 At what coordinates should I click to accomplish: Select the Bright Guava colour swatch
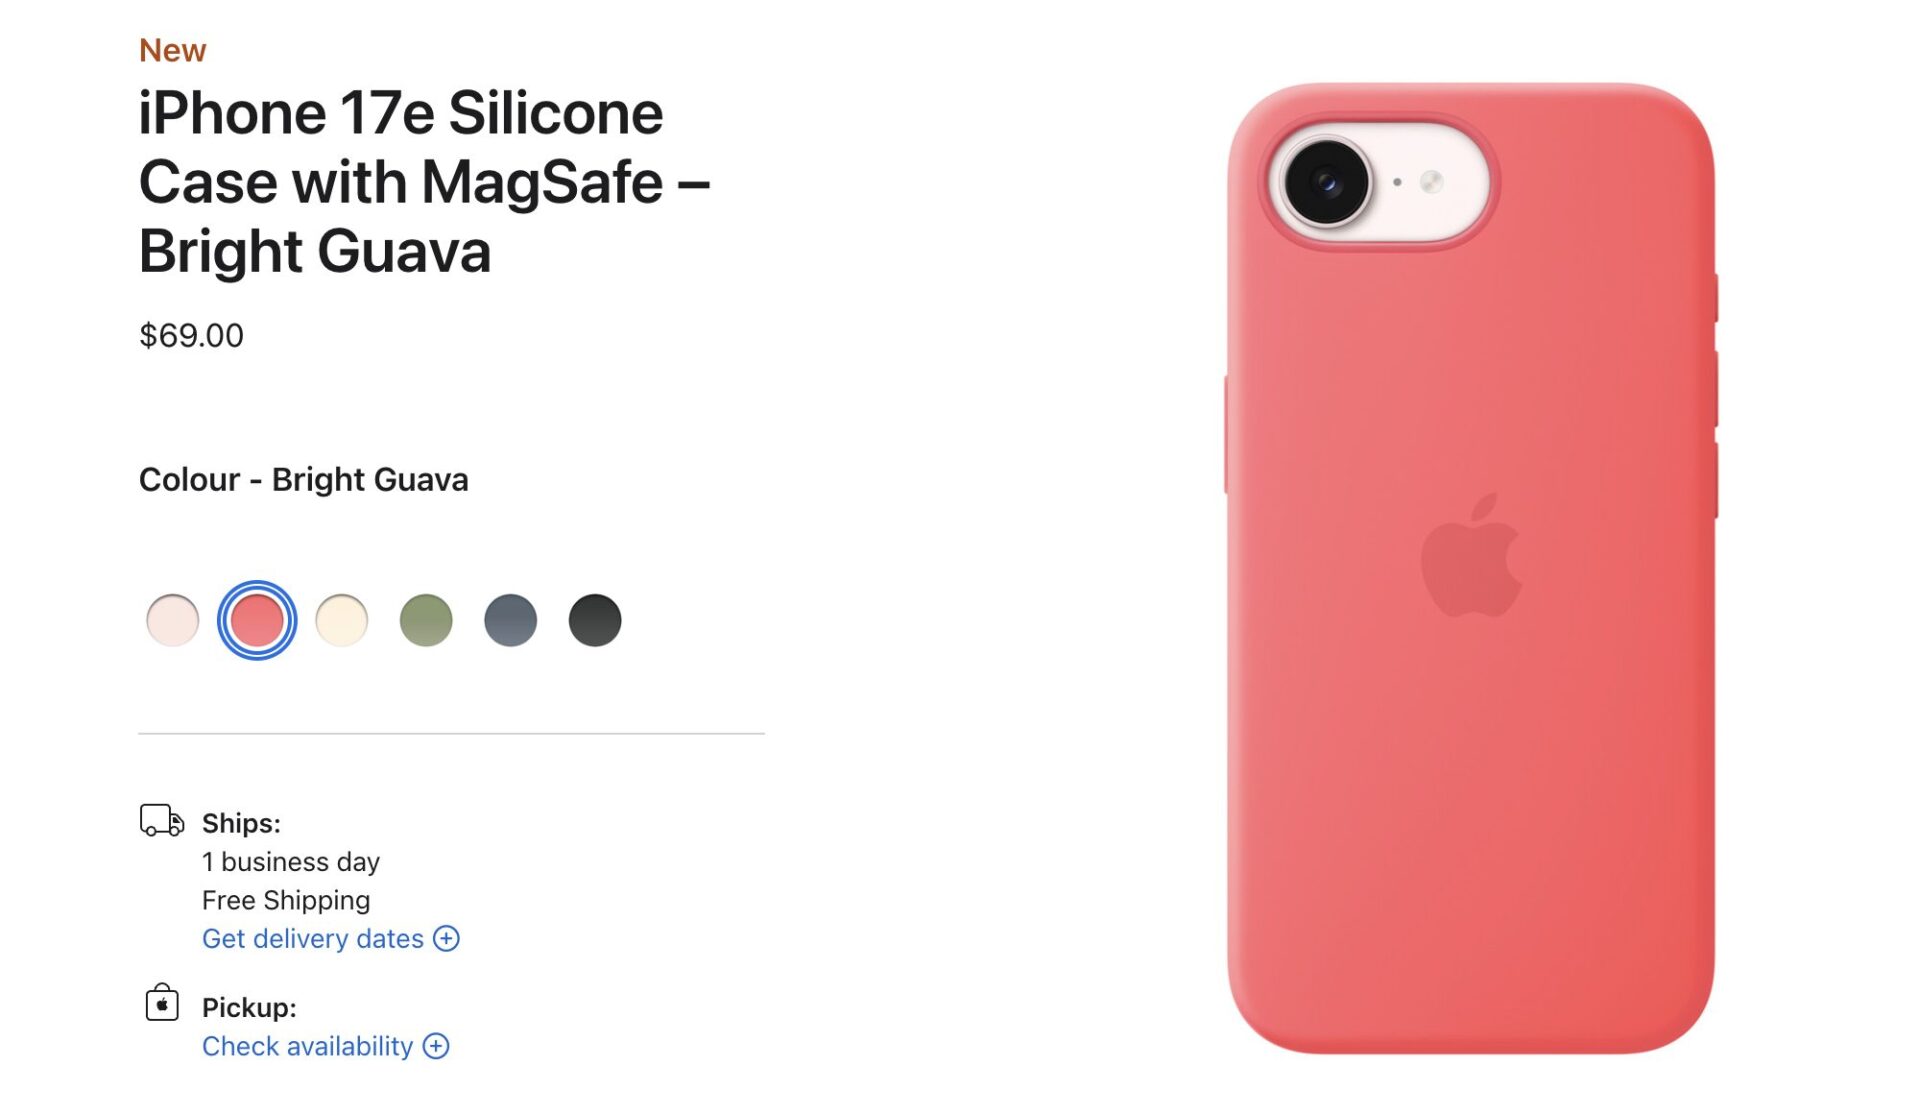pos(257,620)
